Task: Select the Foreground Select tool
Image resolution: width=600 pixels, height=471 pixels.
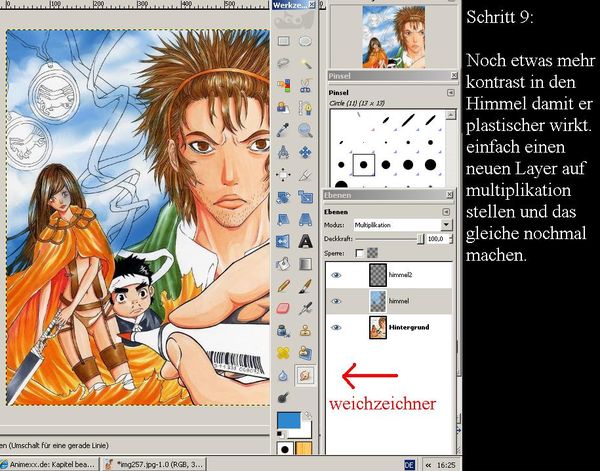Action: point(283,108)
